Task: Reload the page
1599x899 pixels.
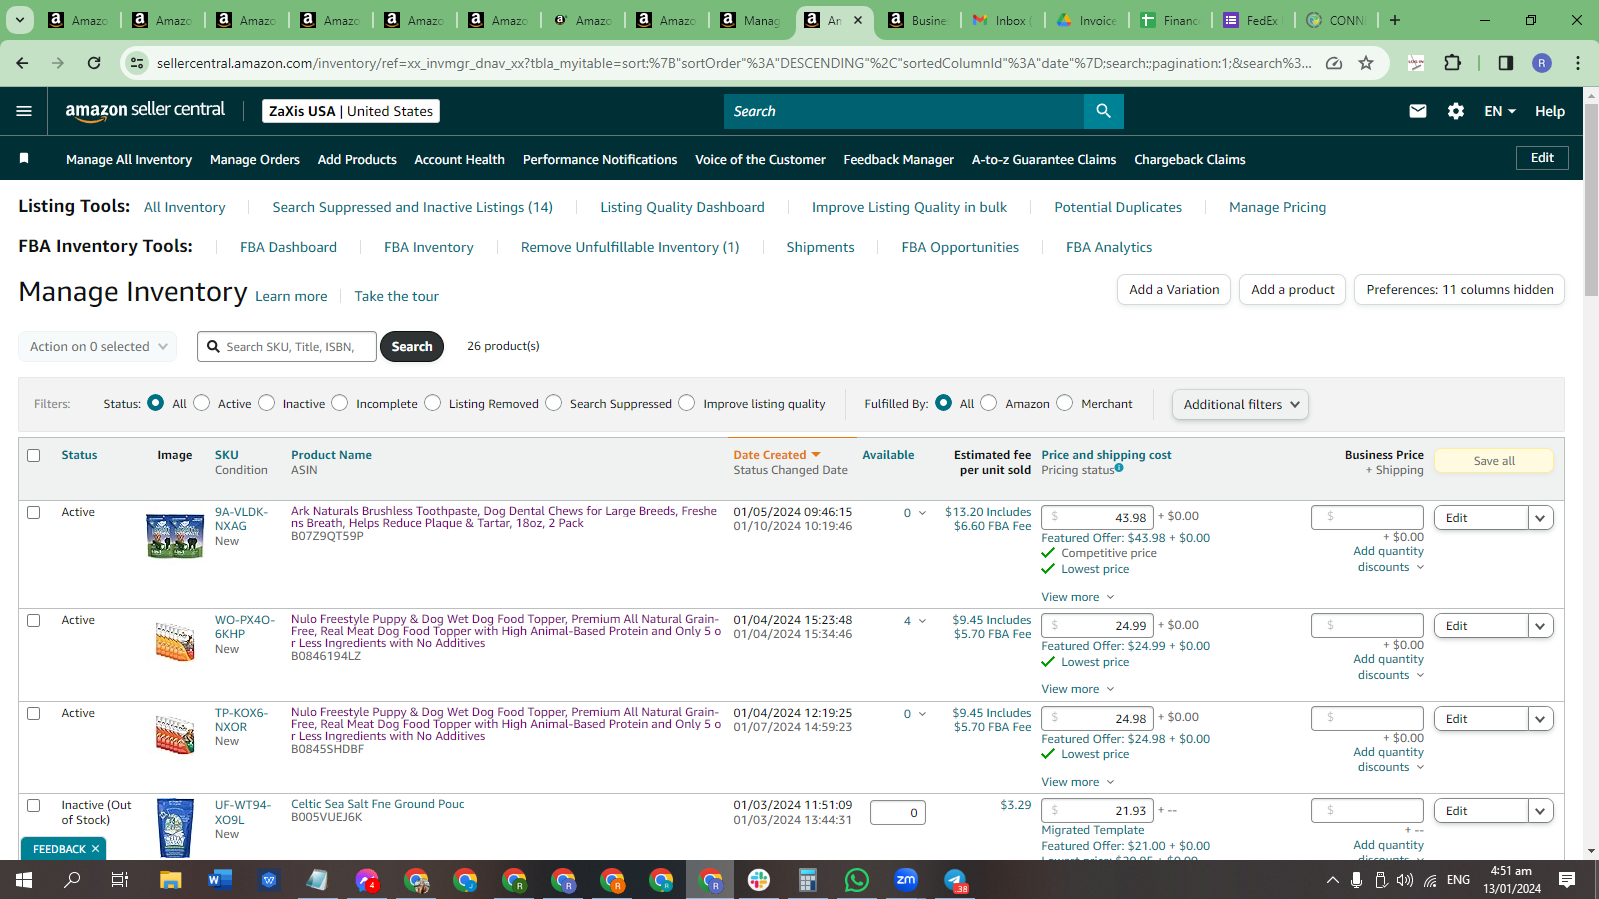Action: tap(94, 63)
